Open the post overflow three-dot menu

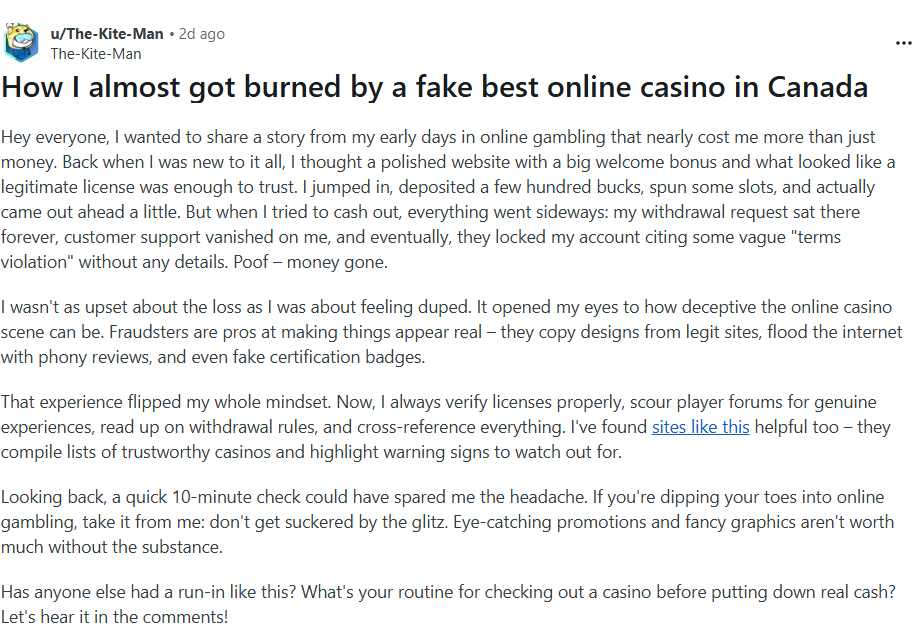point(903,44)
